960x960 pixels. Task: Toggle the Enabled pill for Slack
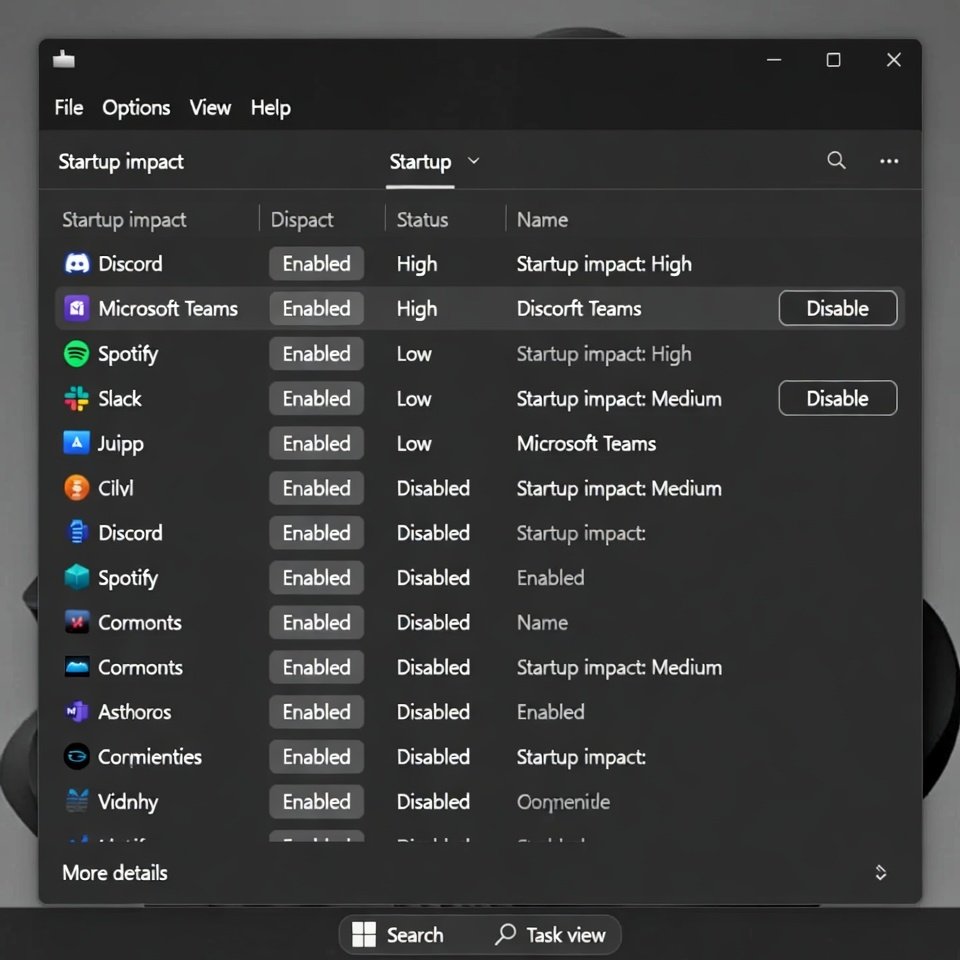point(316,399)
